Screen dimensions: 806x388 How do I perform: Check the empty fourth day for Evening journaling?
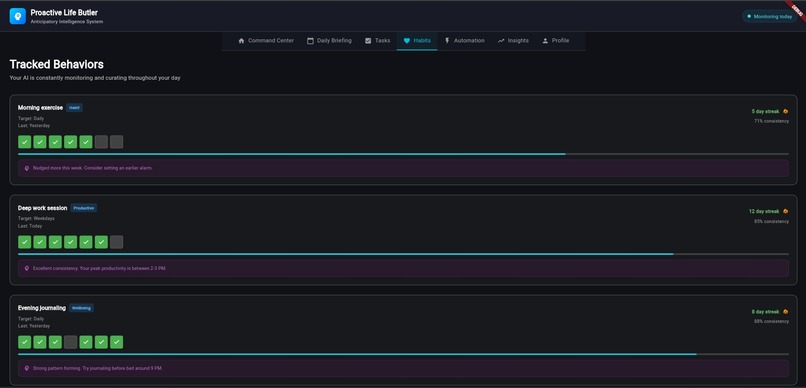pyautogui.click(x=70, y=342)
